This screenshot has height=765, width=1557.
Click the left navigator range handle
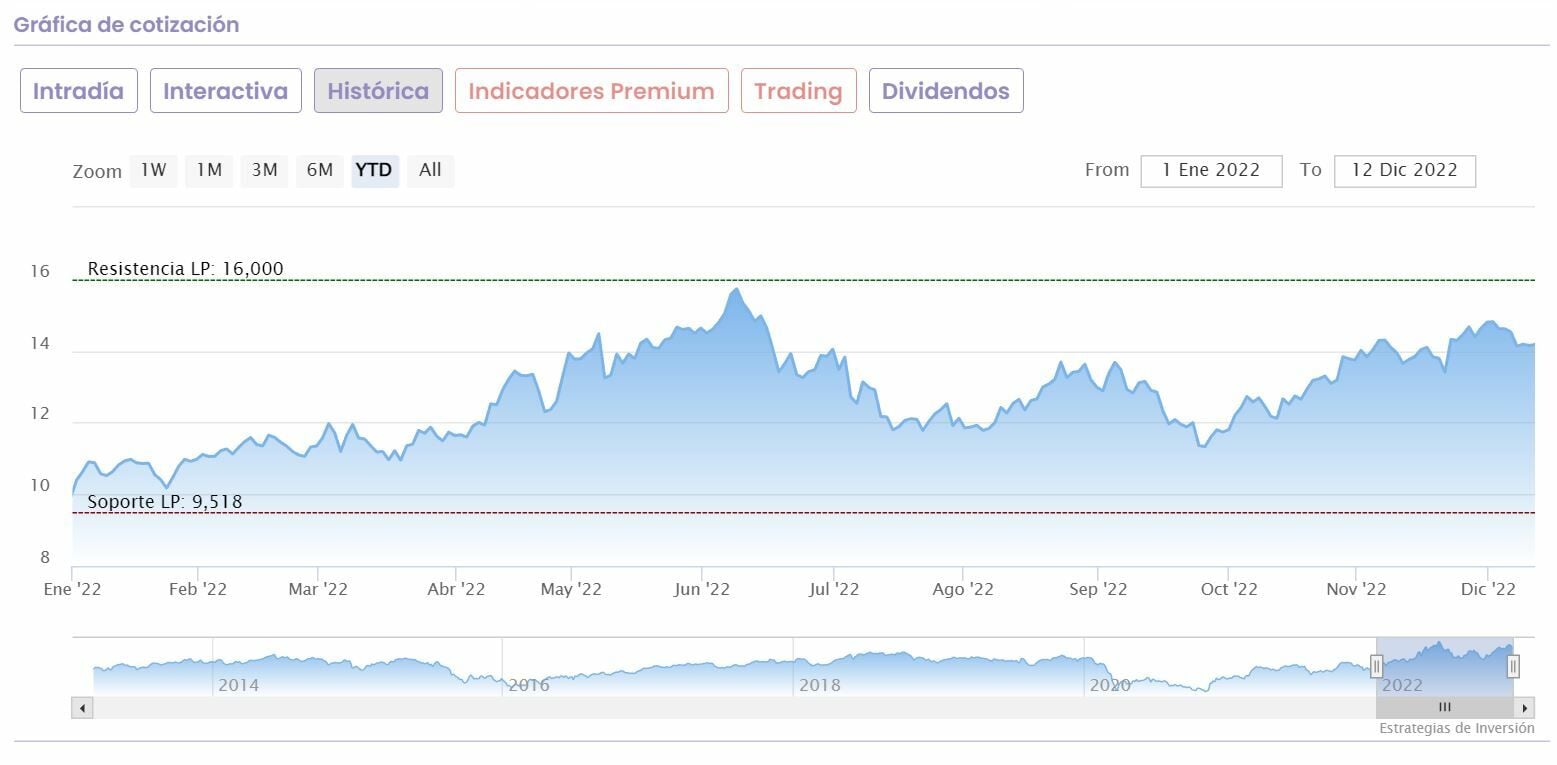(x=1377, y=666)
